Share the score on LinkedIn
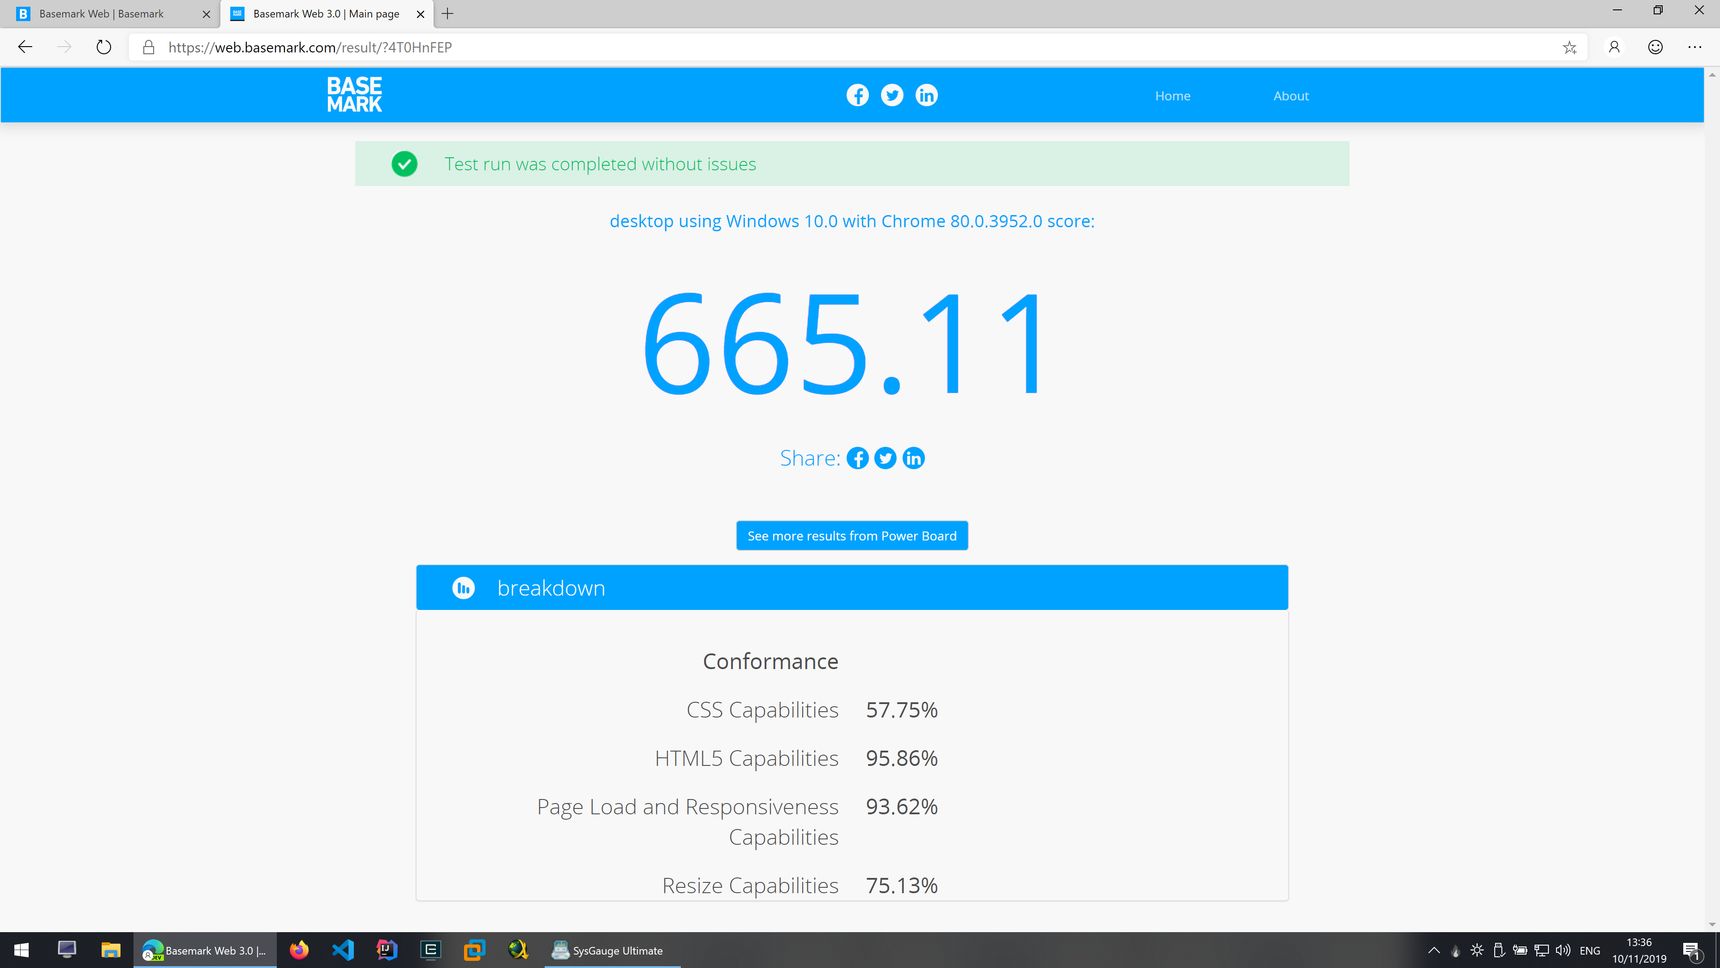This screenshot has width=1720, height=968. point(913,458)
